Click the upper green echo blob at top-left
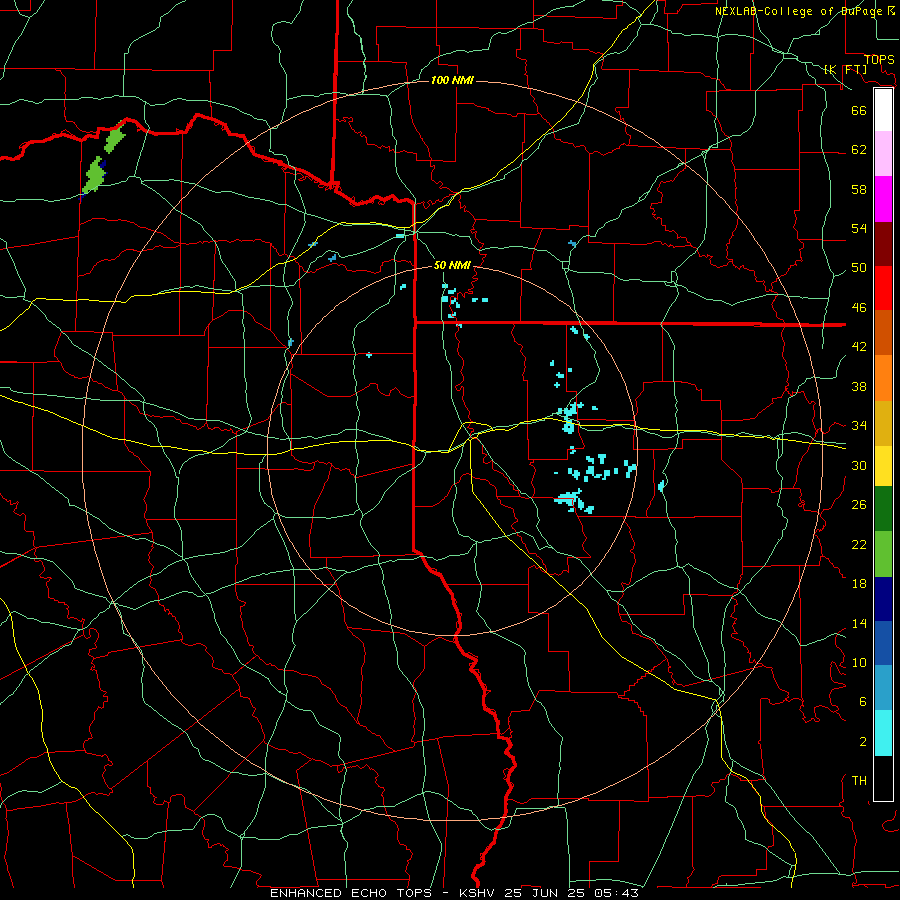This screenshot has width=900, height=900. [115, 138]
